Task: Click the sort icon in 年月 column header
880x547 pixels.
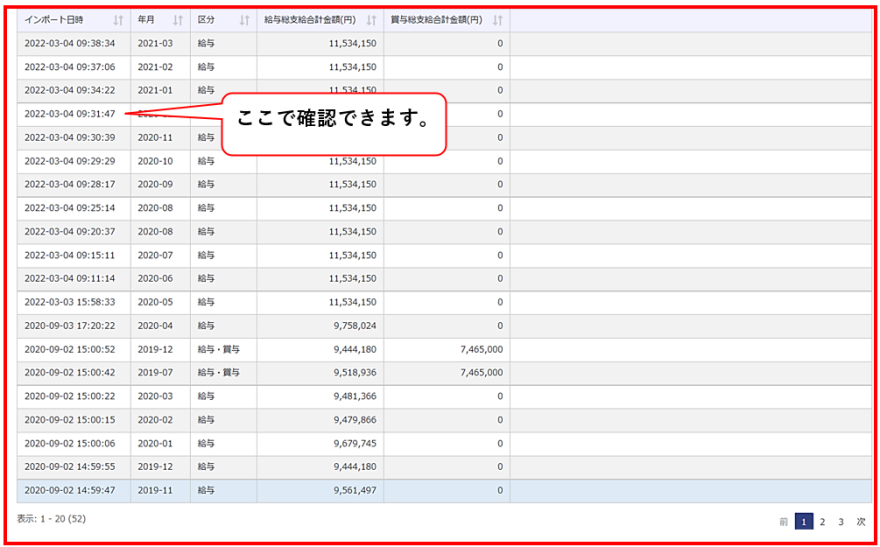Action: pos(178,20)
